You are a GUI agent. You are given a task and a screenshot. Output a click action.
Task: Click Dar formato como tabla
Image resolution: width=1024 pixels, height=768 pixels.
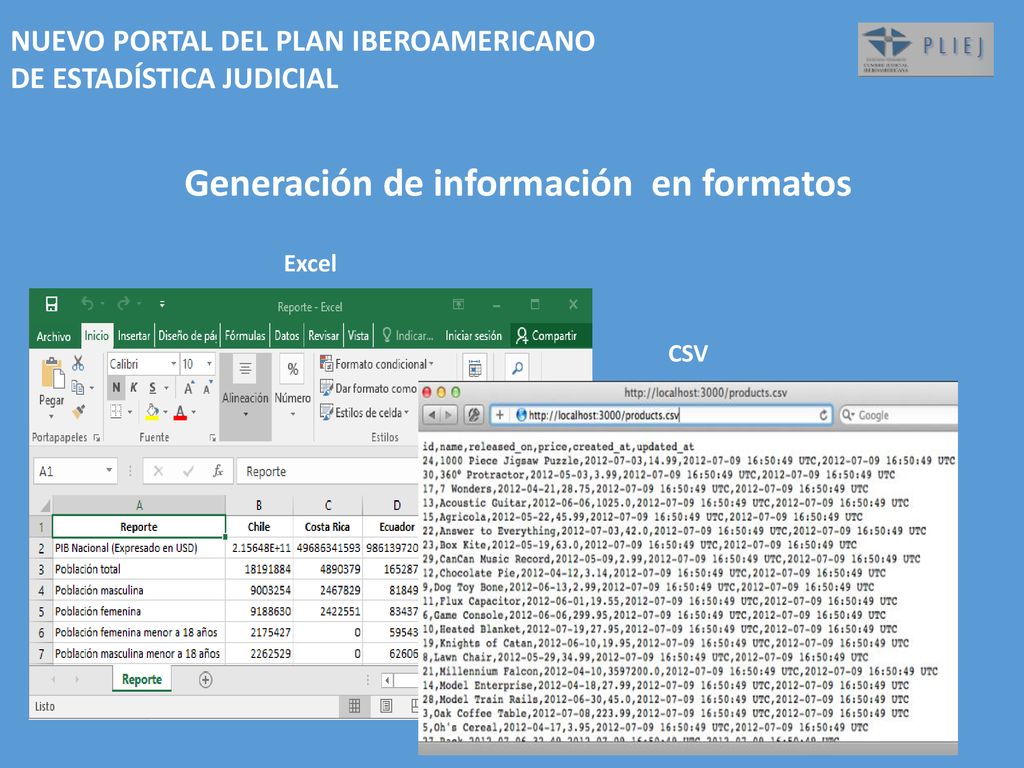click(x=369, y=388)
